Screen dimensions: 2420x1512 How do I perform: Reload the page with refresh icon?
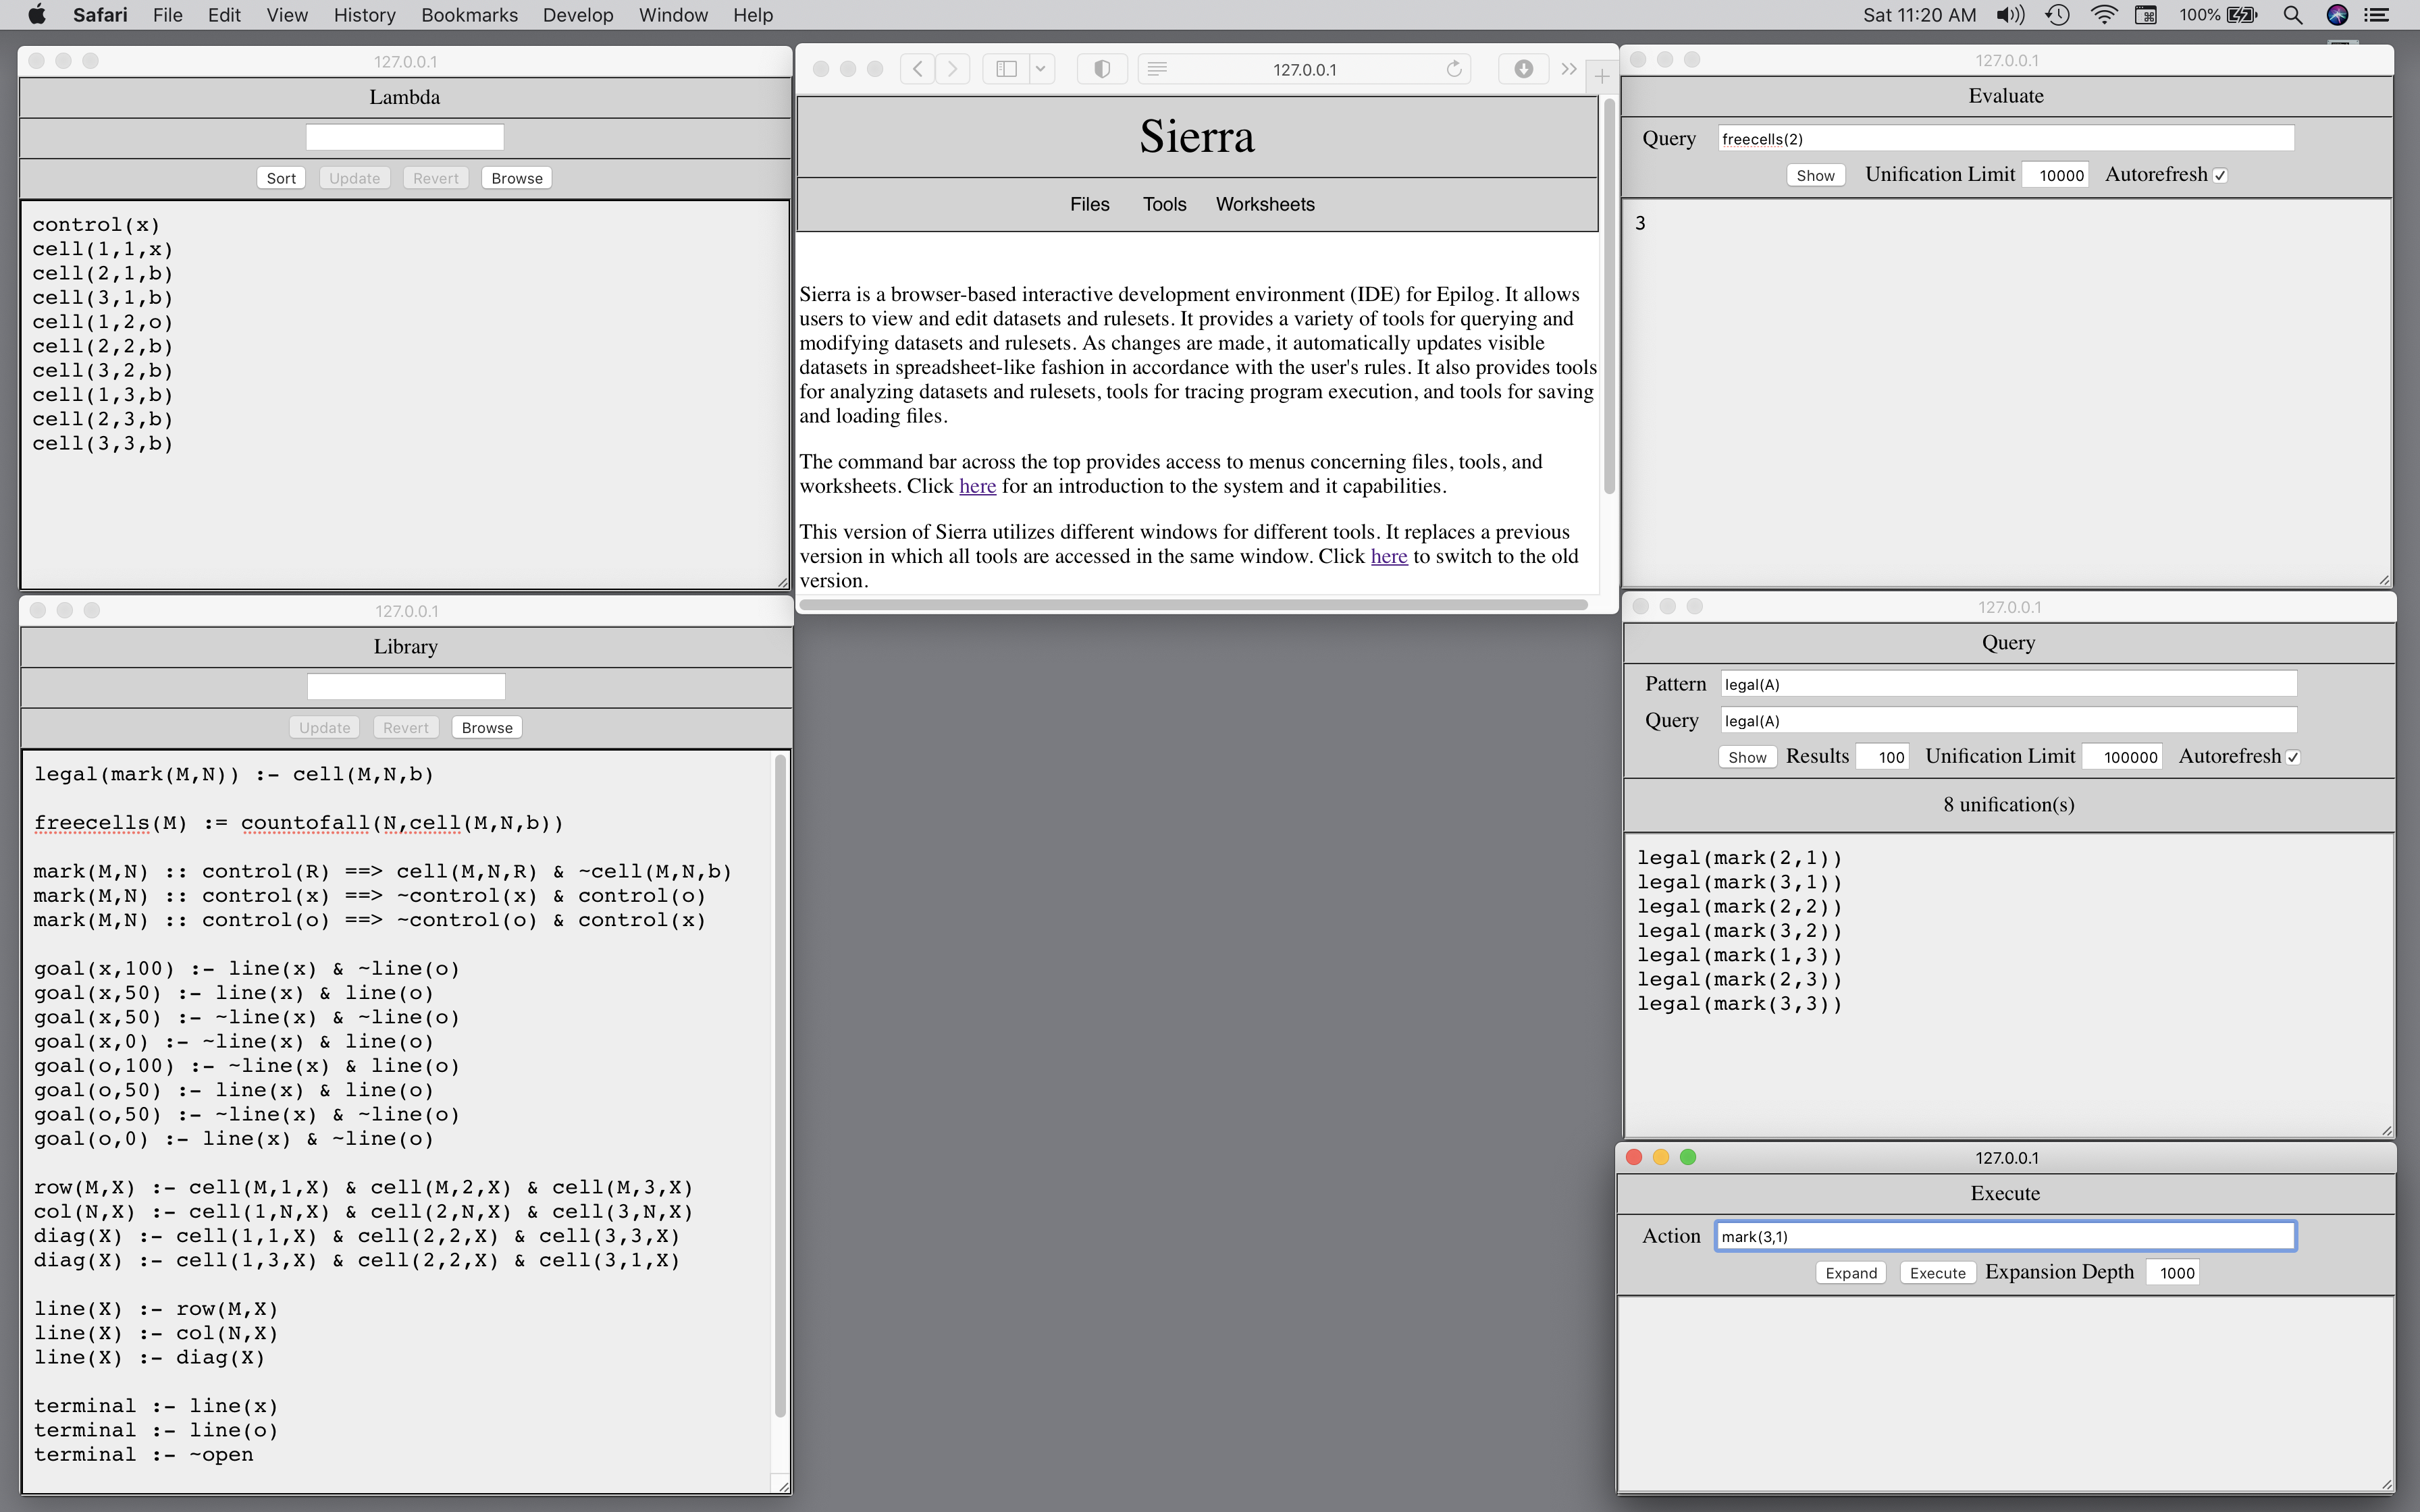[x=1454, y=69]
